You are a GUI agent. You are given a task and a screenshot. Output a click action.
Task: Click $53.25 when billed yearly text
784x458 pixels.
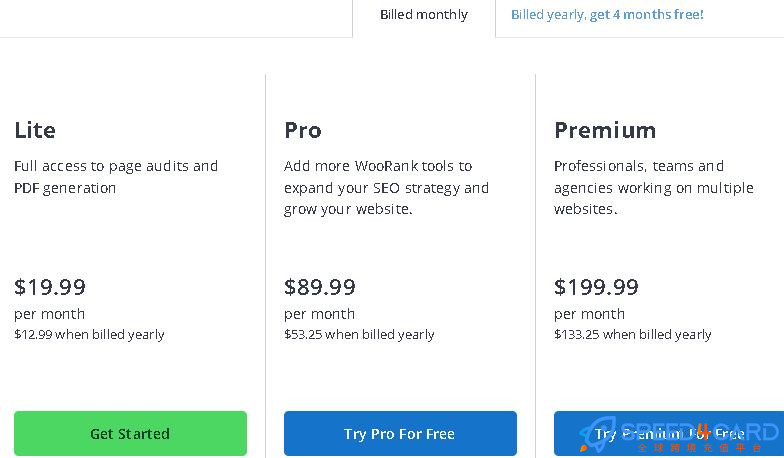point(359,334)
